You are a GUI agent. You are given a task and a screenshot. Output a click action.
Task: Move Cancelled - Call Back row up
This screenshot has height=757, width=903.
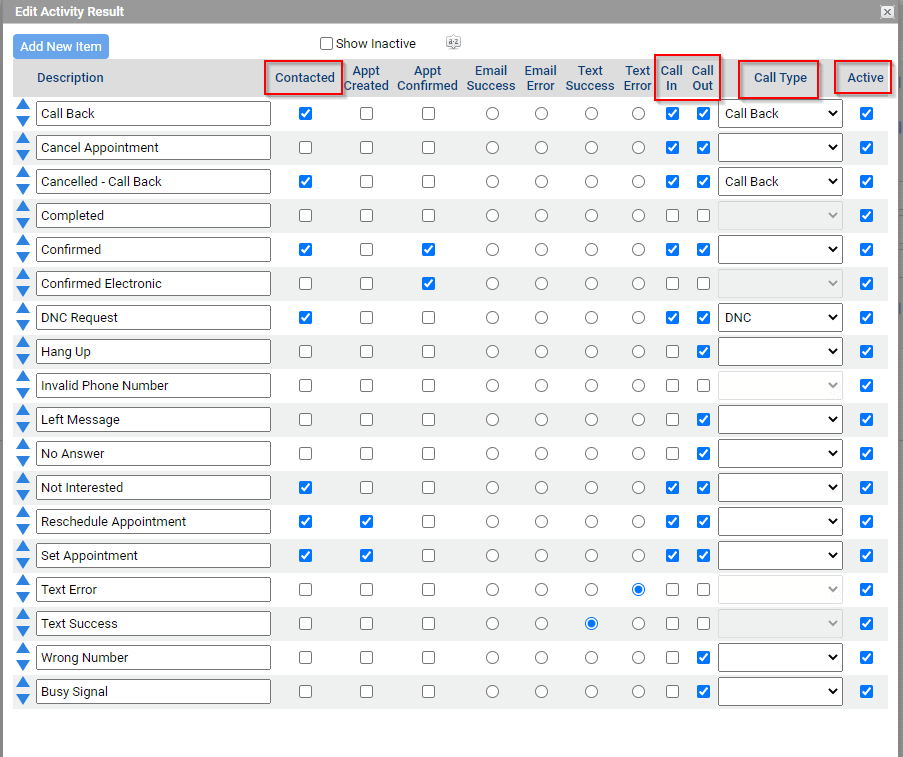click(x=23, y=173)
